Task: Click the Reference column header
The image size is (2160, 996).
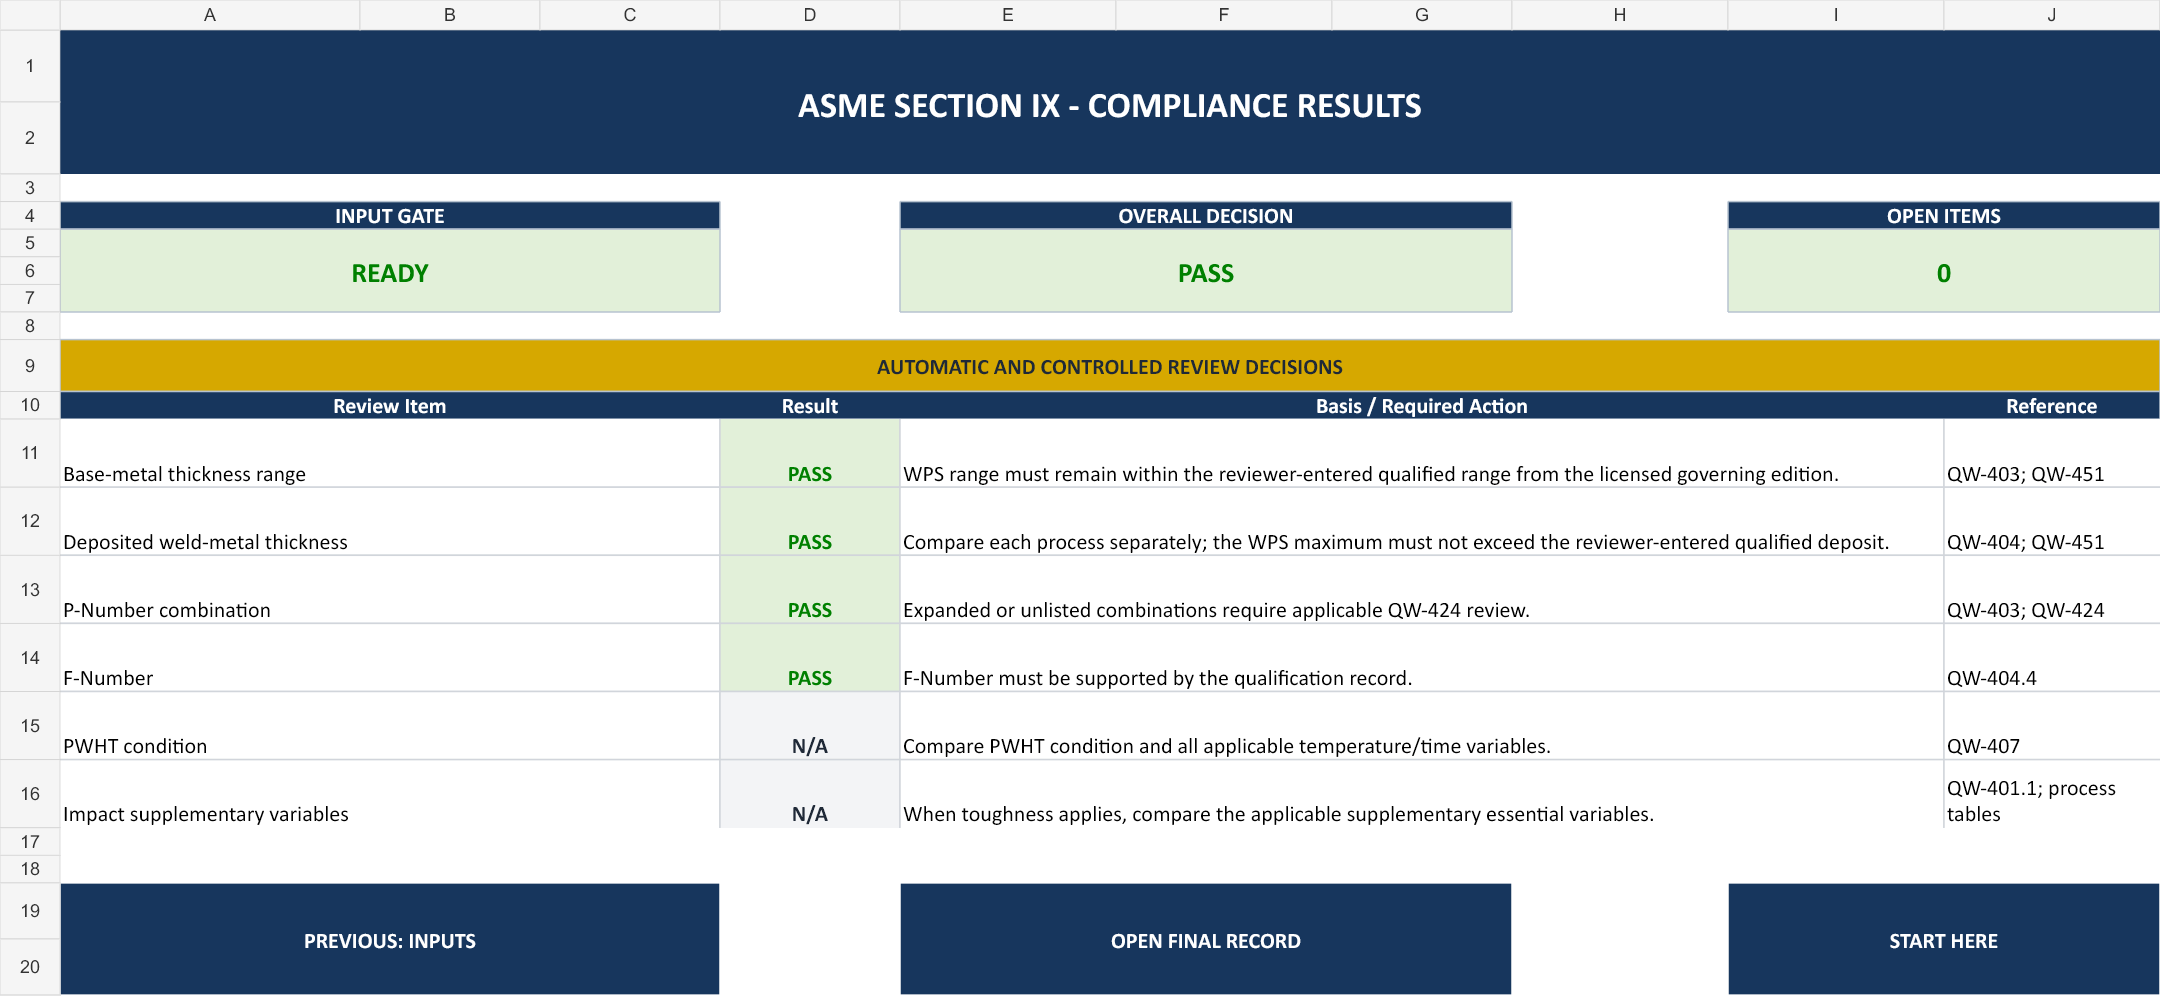Action: [x=2051, y=406]
